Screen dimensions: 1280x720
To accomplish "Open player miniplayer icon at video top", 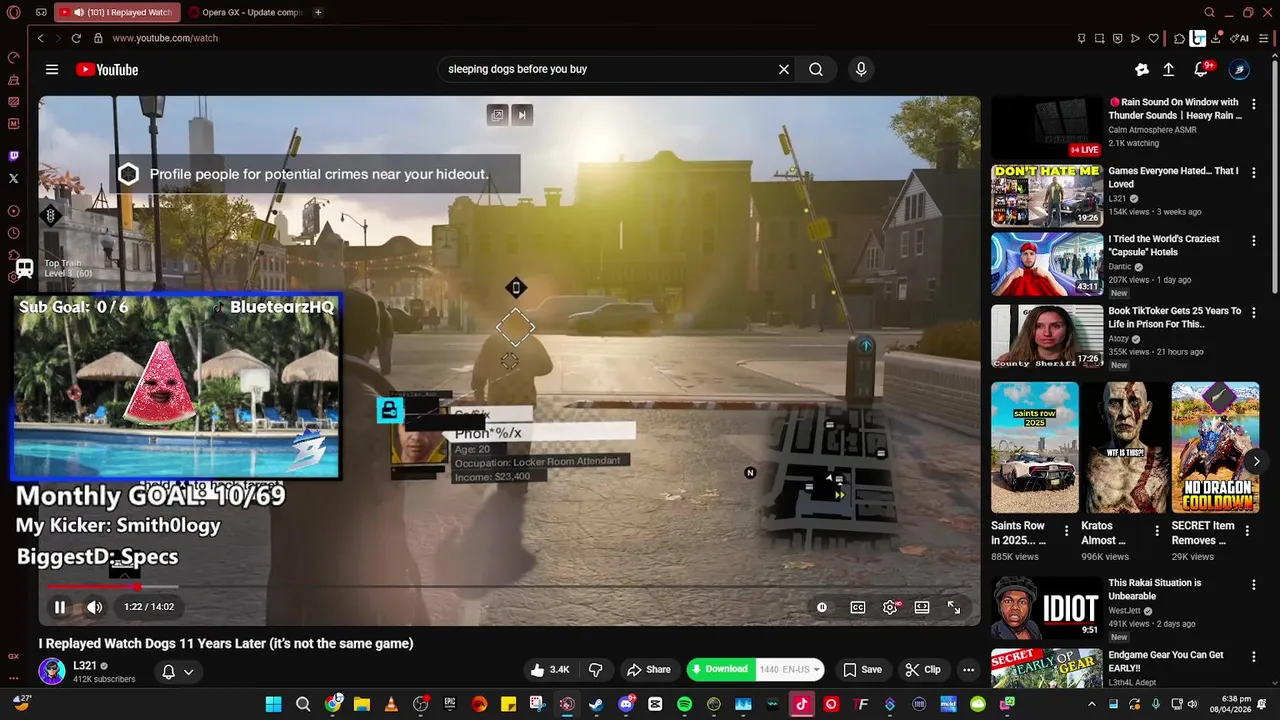I will click(497, 115).
